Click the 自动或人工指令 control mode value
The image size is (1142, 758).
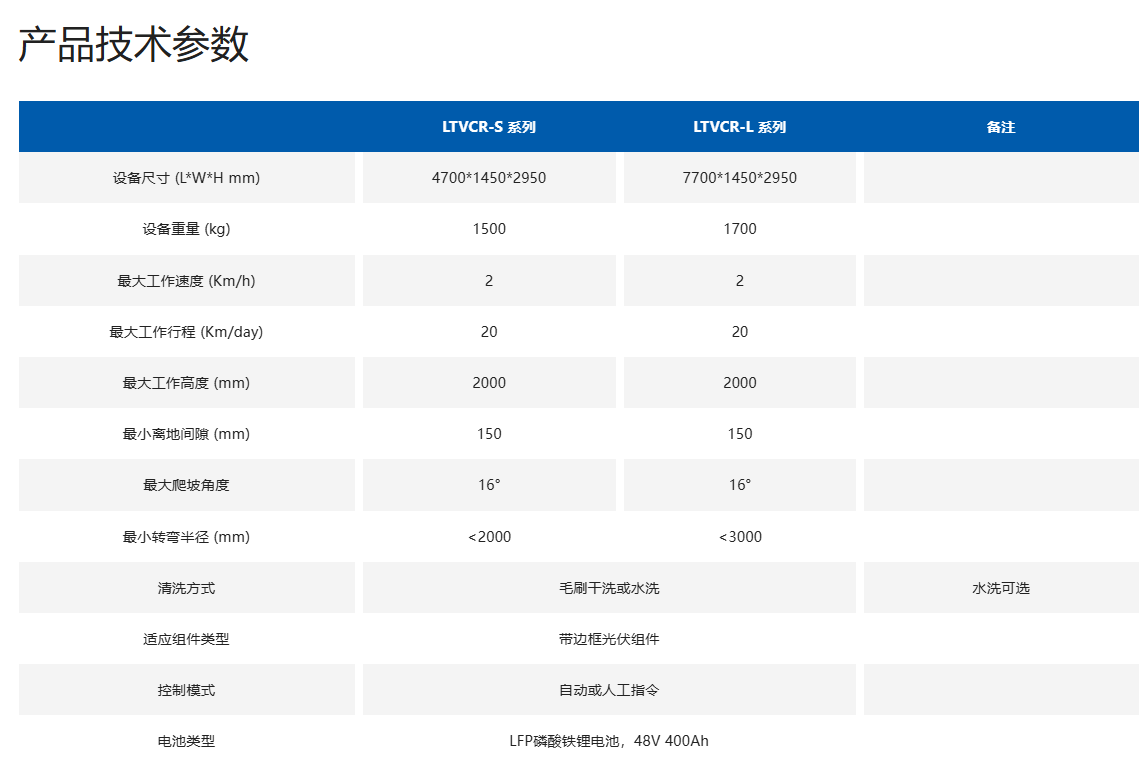click(609, 690)
